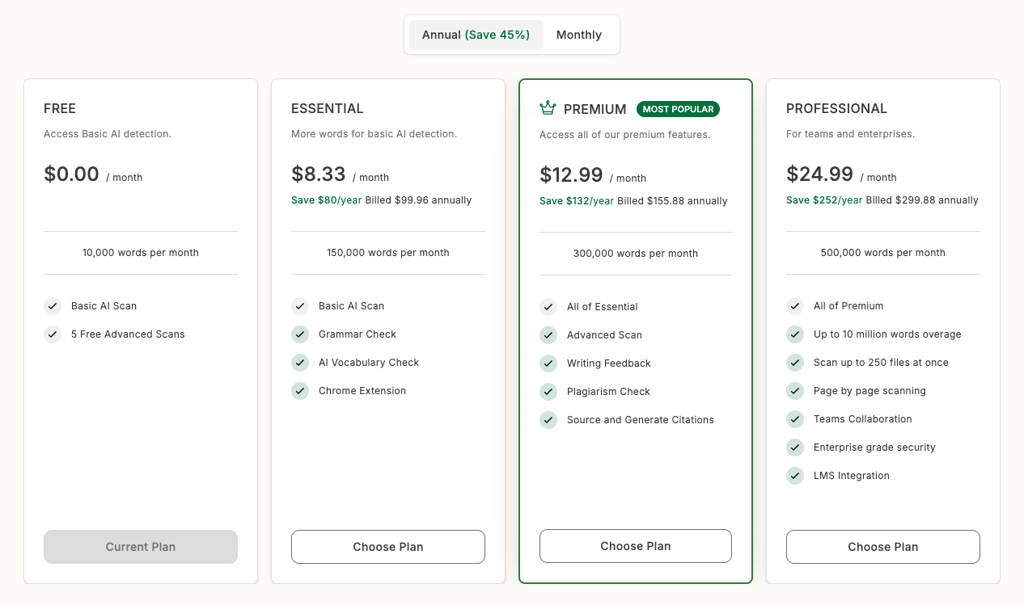Click the $0.00 price
The image size is (1024, 605).
click(71, 174)
